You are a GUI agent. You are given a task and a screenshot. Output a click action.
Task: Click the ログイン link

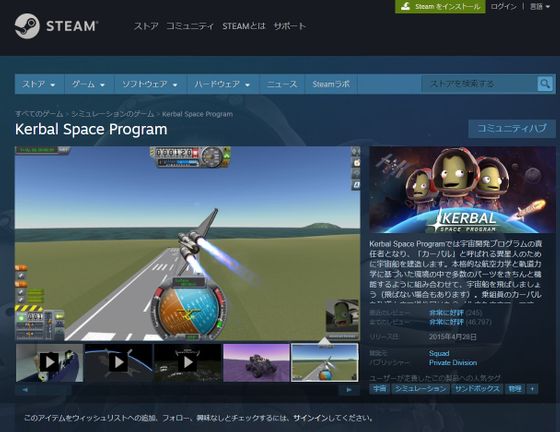(503, 6)
